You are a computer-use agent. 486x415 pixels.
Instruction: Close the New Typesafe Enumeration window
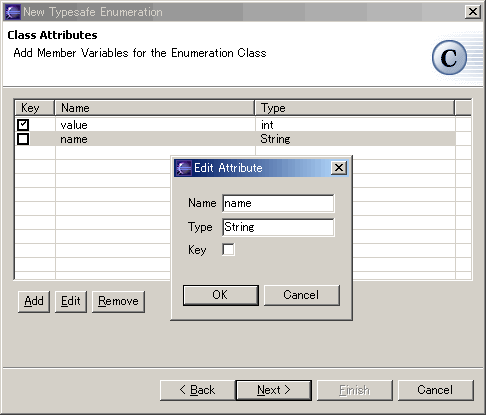473,12
